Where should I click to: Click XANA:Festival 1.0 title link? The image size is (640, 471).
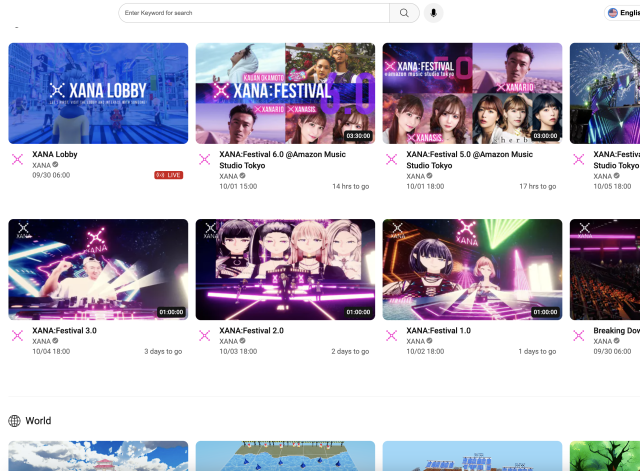(439, 330)
